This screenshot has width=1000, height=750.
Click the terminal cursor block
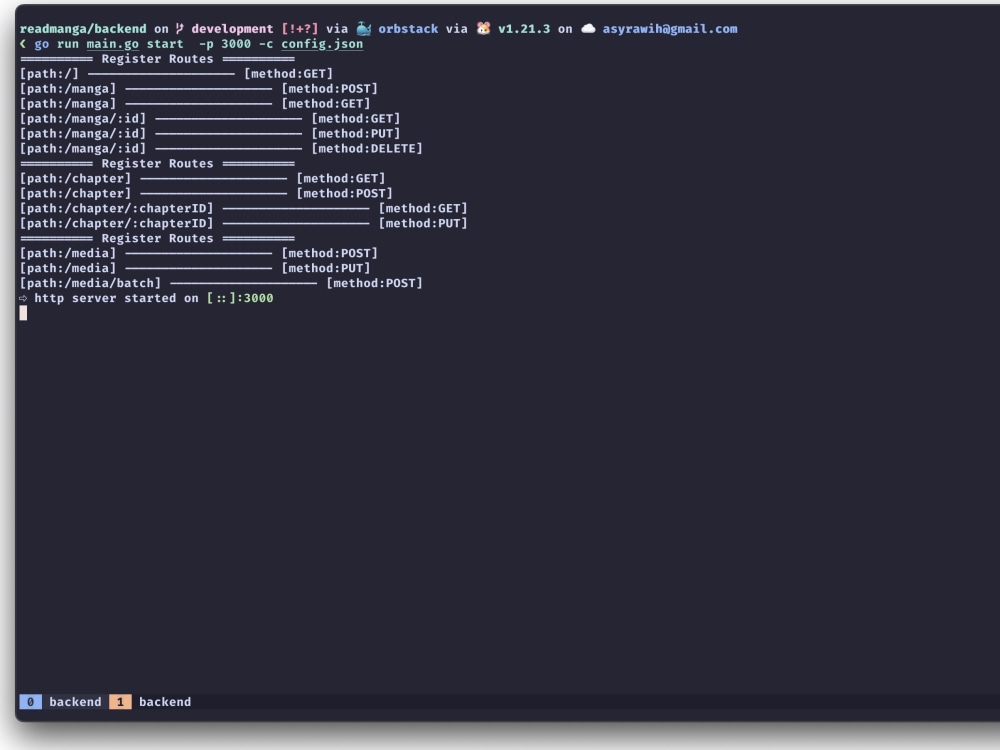point(24,312)
